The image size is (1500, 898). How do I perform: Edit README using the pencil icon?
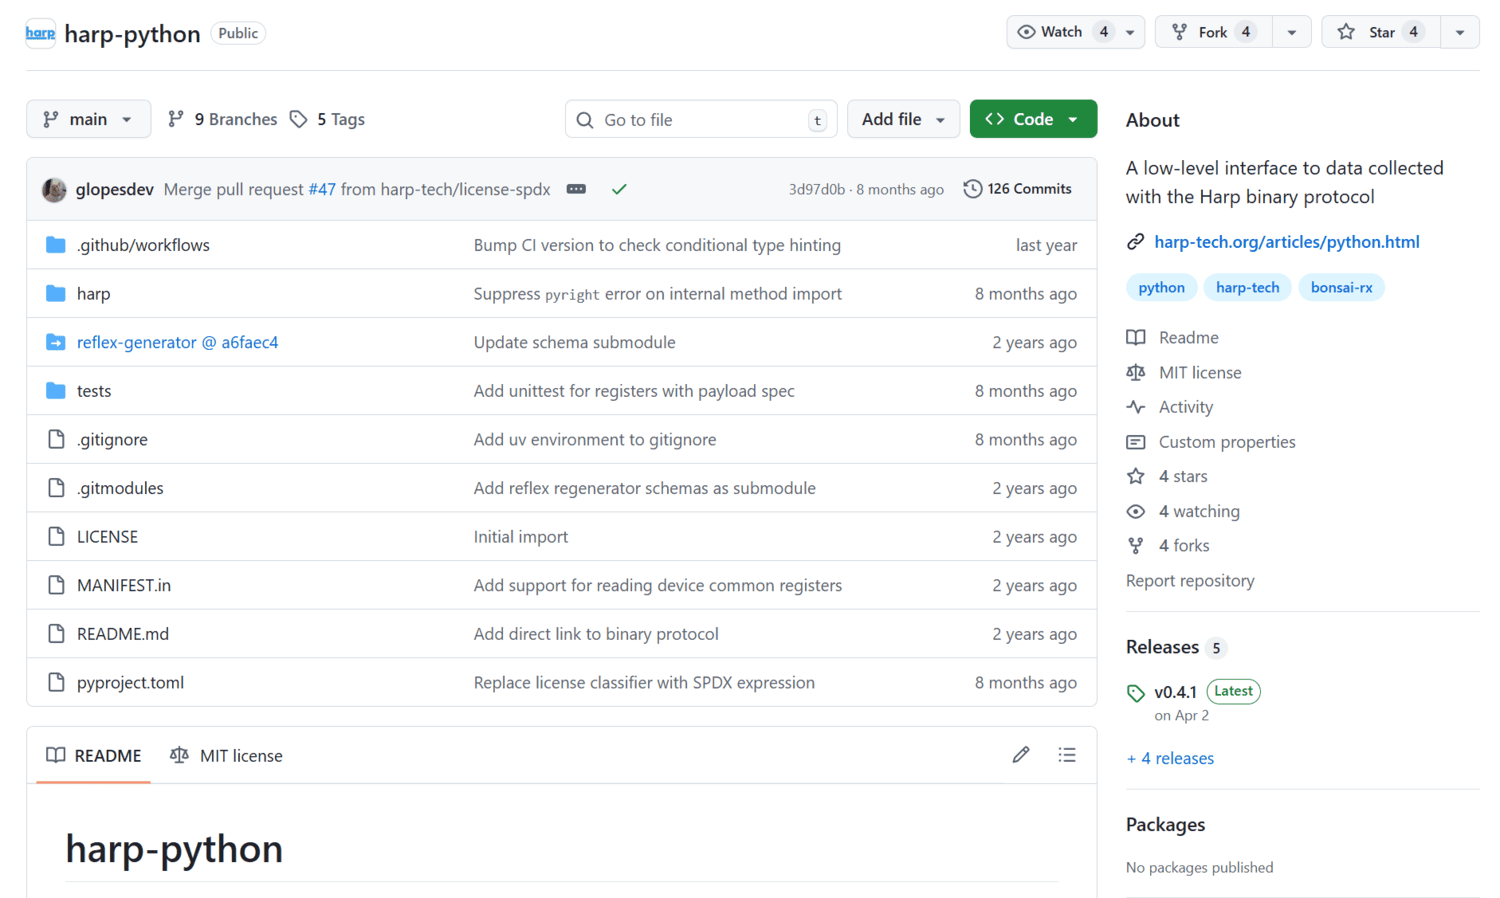tap(1021, 755)
